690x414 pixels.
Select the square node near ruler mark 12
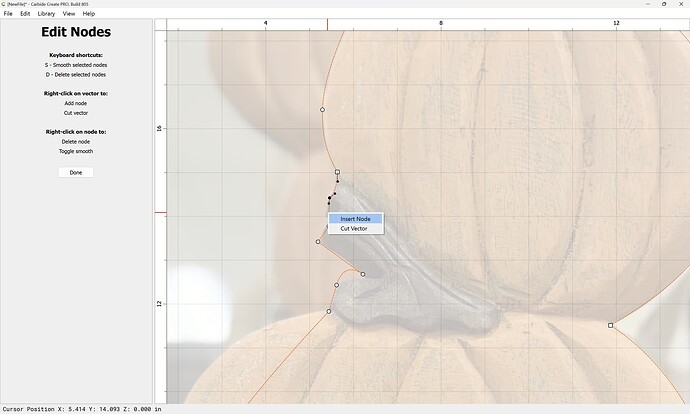click(610, 326)
